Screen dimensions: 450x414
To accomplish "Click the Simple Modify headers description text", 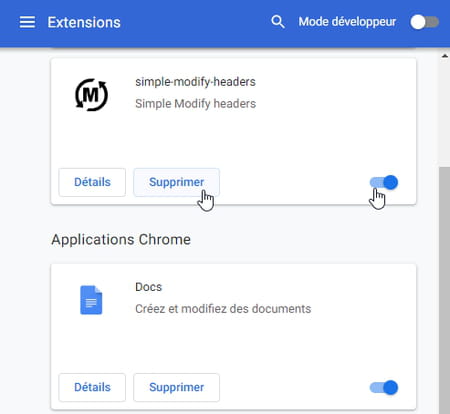I will click(195, 104).
